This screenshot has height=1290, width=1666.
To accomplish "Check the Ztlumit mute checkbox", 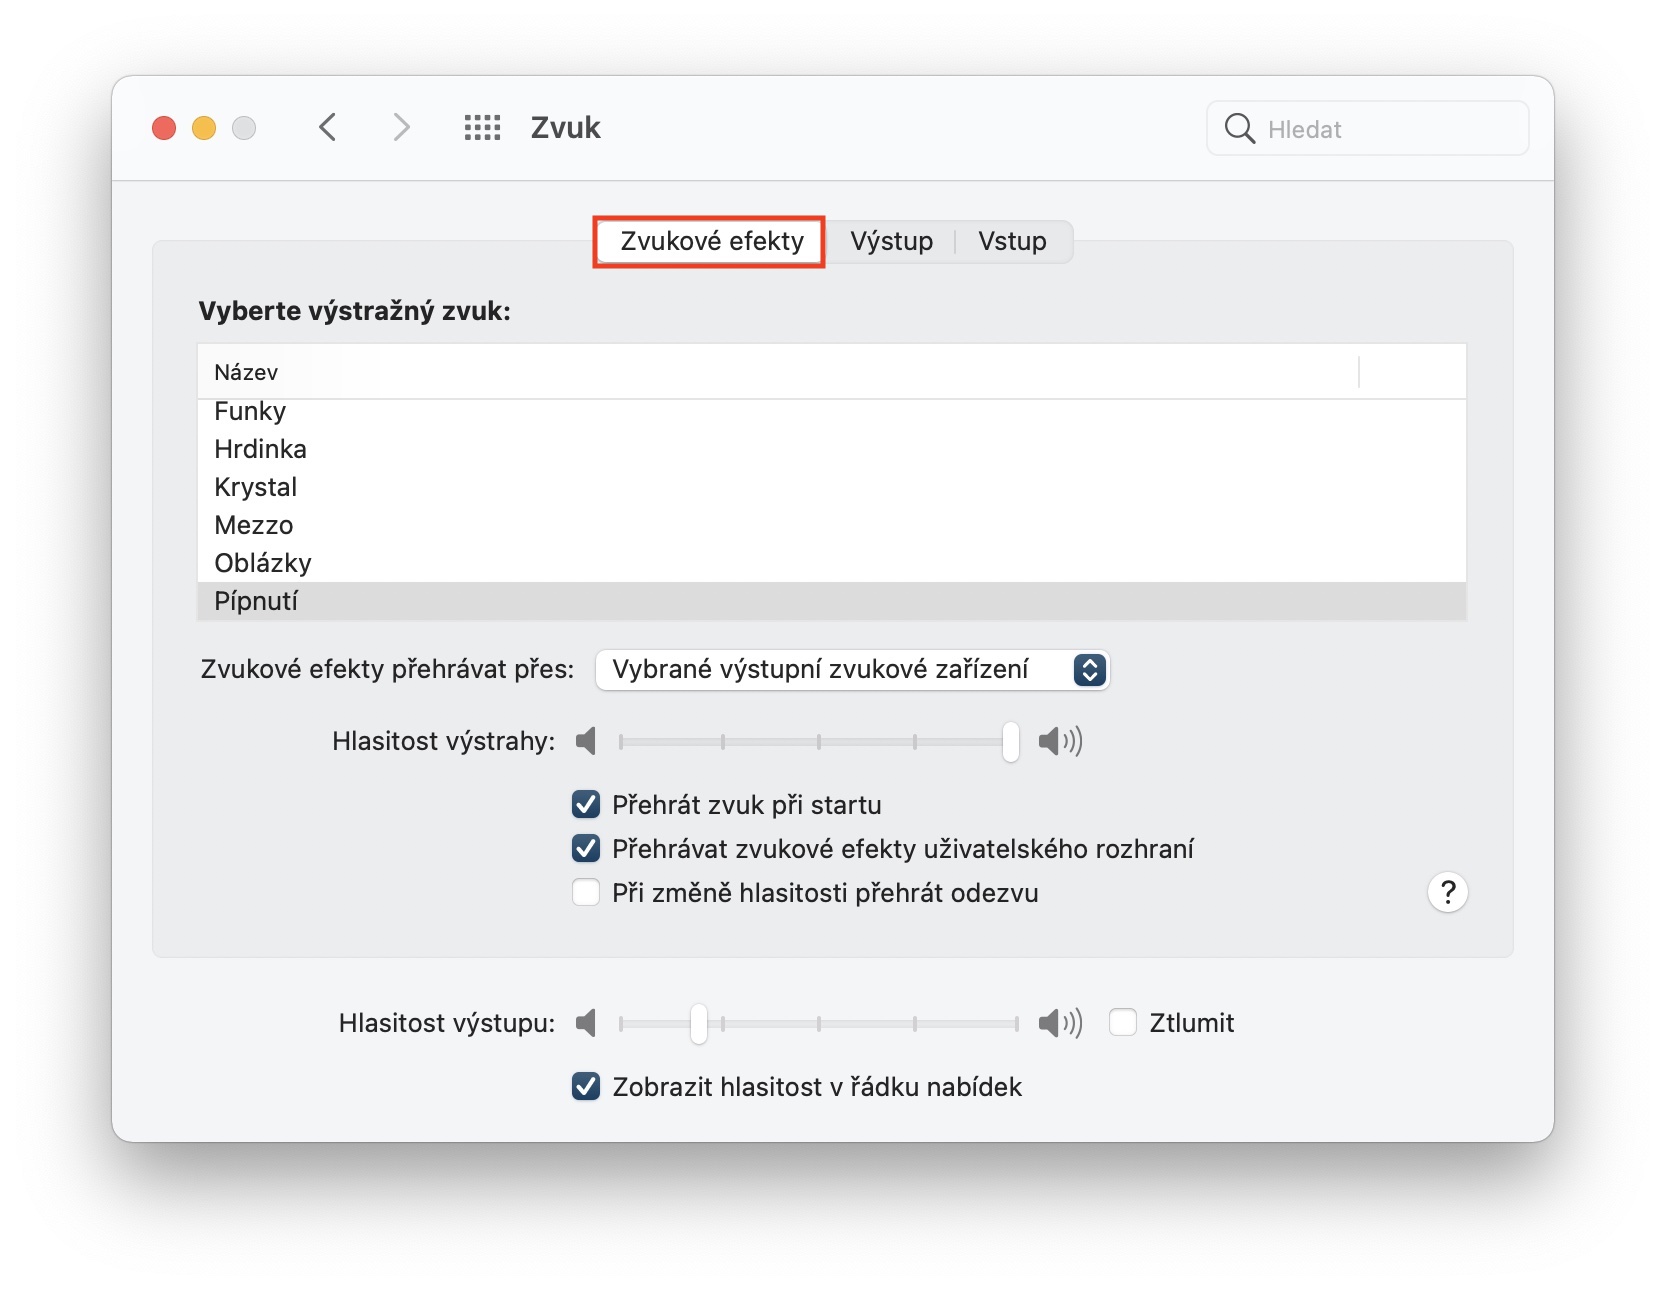I will click(x=1123, y=1023).
